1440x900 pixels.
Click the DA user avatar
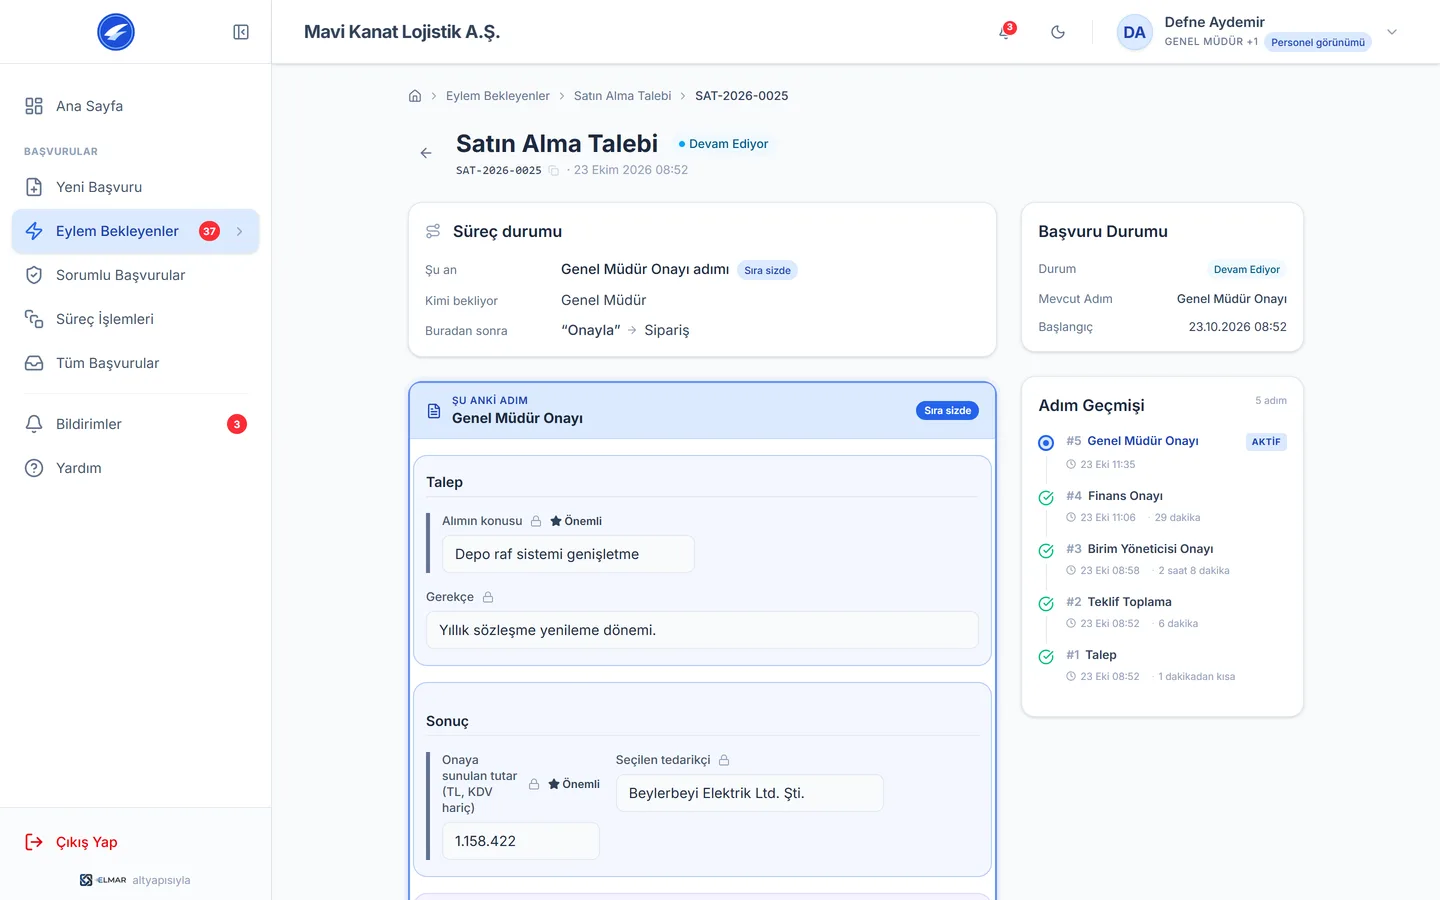[x=1134, y=32]
